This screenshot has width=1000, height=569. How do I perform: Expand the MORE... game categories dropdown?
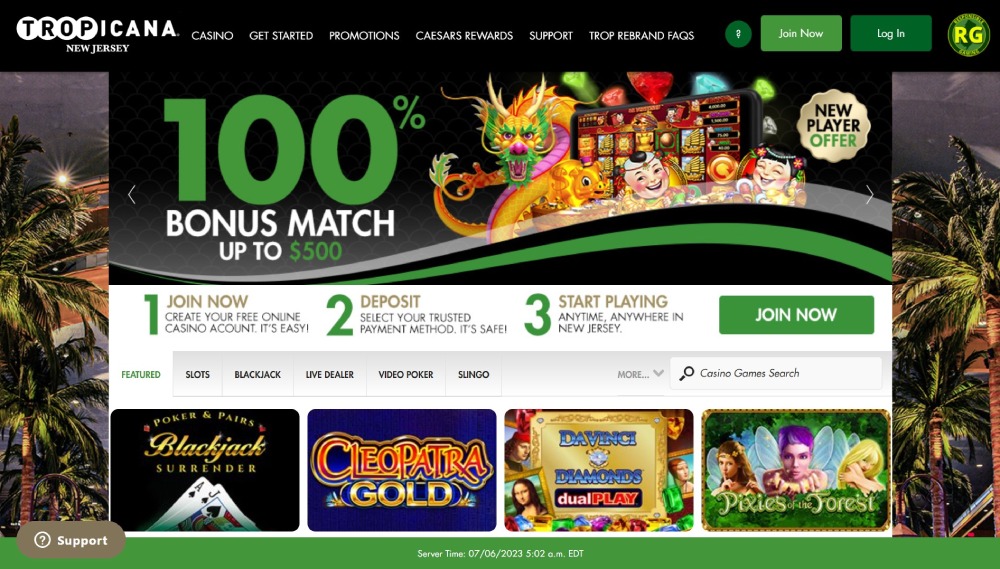coord(640,374)
